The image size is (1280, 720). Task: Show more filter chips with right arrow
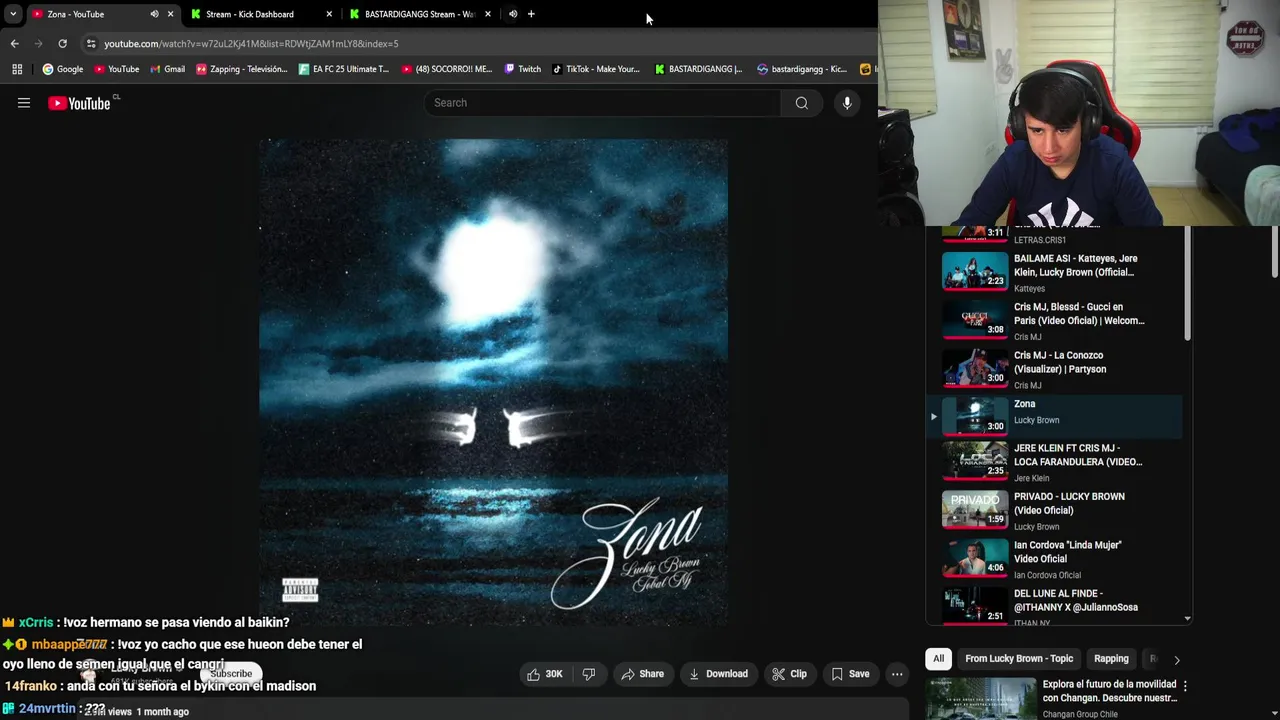1176,660
